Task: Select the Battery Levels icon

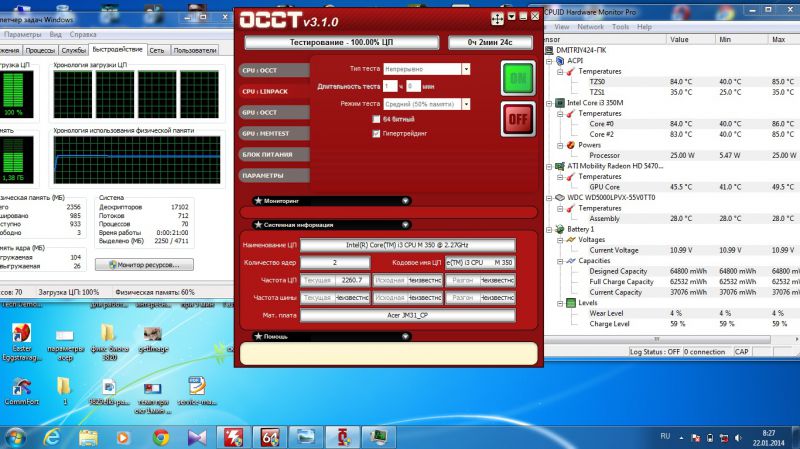Action: coord(571,303)
